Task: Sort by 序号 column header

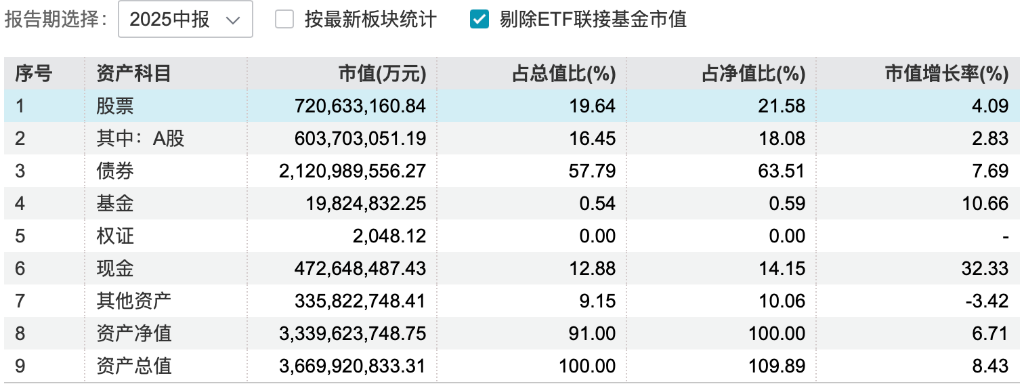Action: coord(34,74)
